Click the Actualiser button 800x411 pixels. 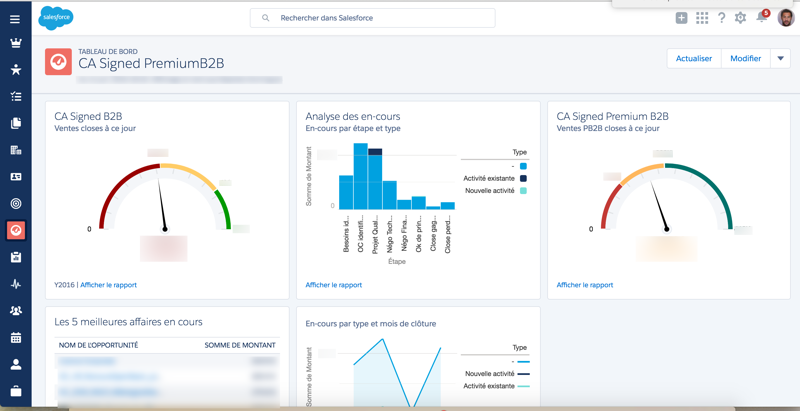click(x=694, y=59)
